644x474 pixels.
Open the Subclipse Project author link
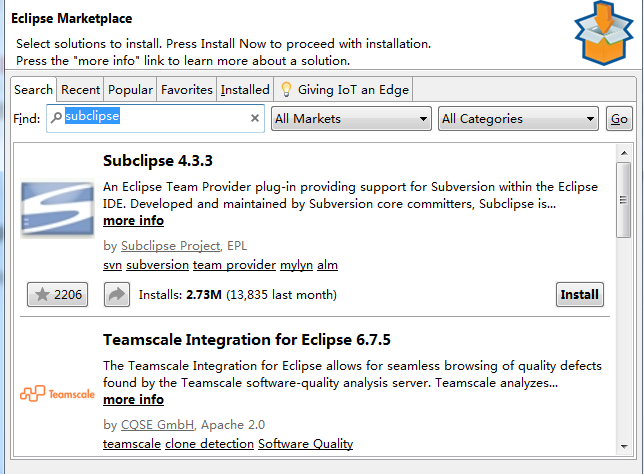tap(170, 246)
